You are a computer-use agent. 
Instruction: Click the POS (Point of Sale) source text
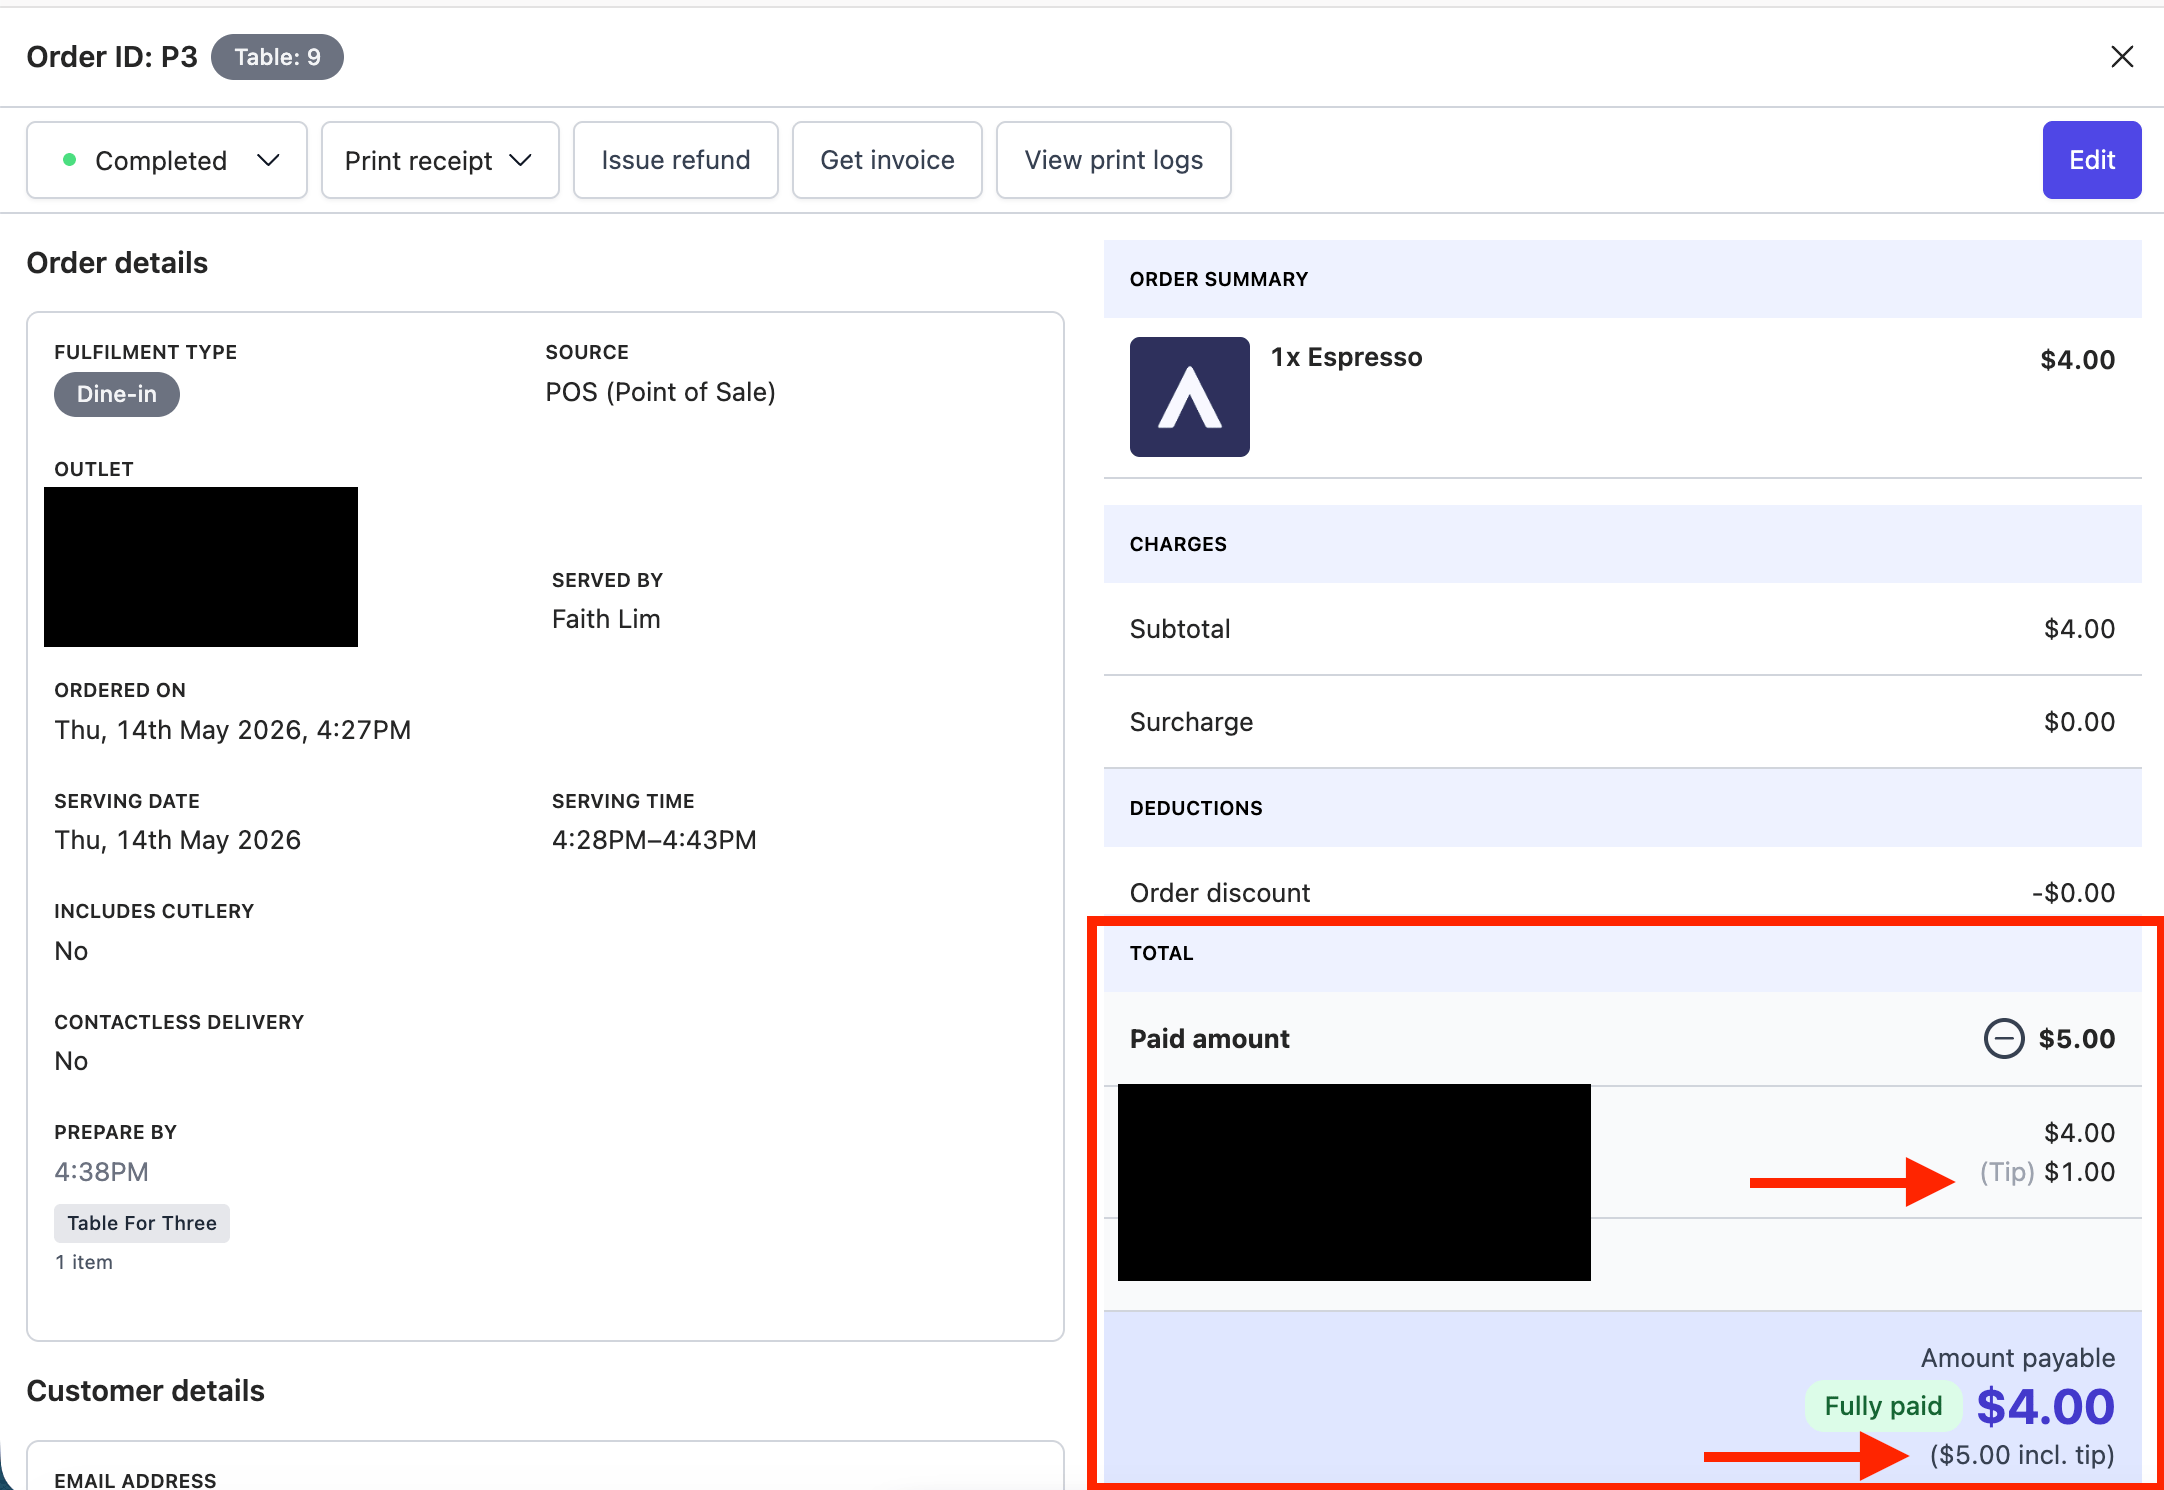click(660, 392)
